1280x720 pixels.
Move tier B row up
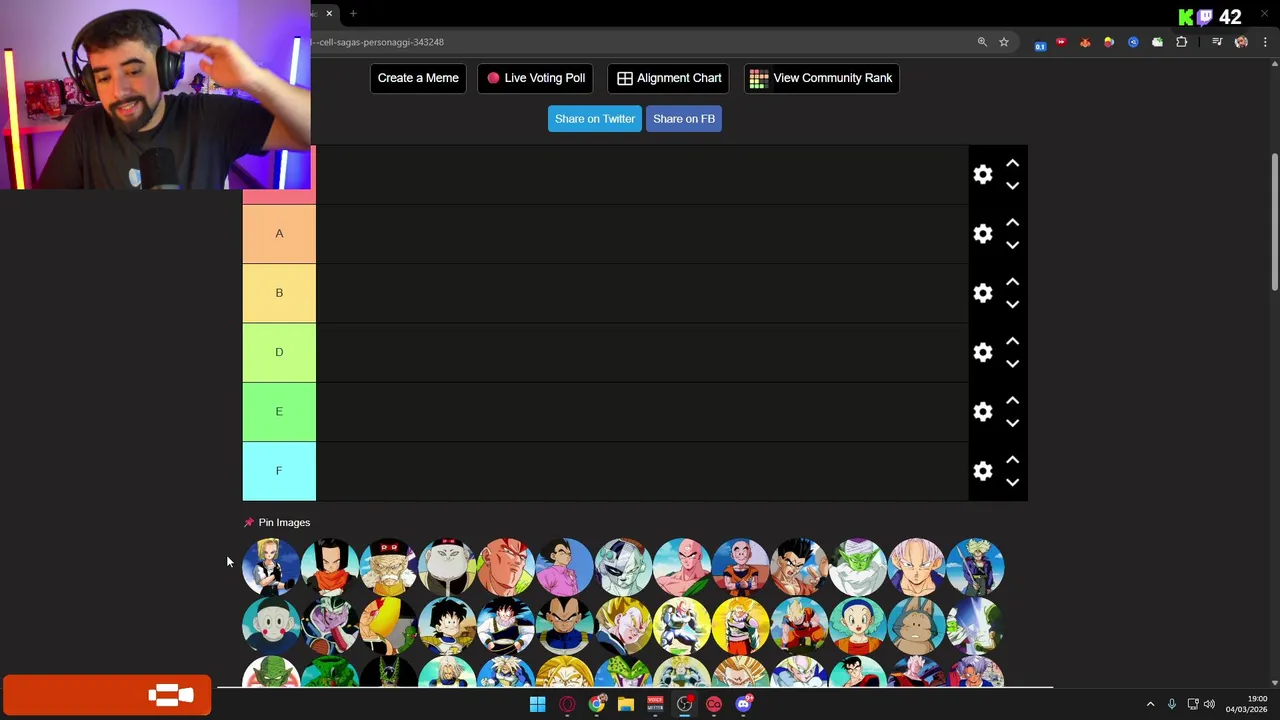click(x=1012, y=281)
